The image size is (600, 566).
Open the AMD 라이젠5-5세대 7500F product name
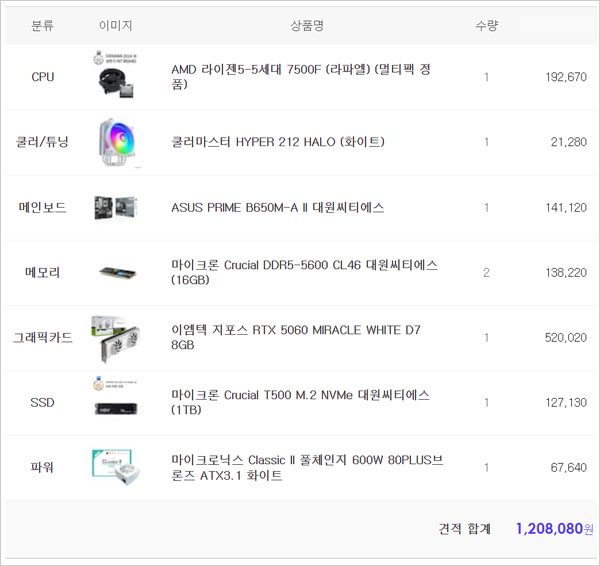(301, 77)
